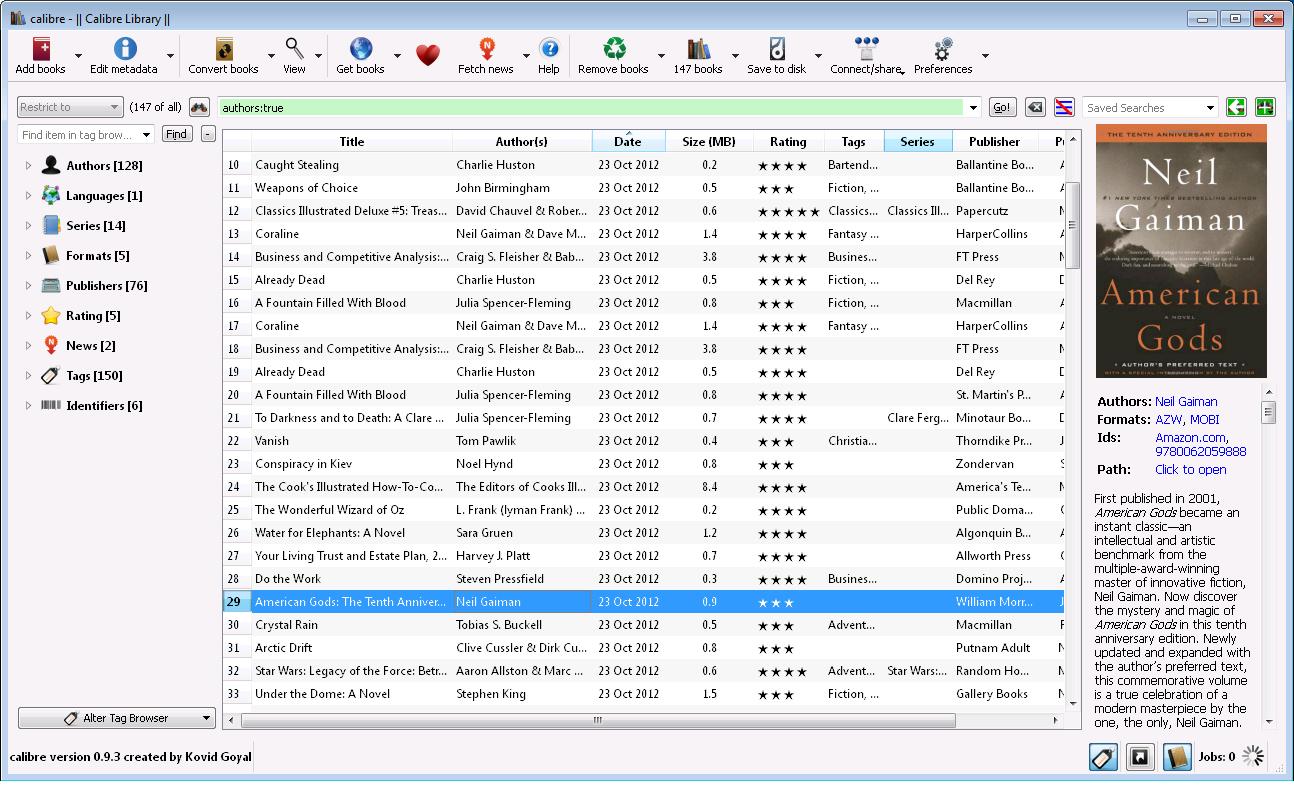Open Add books dropdown arrow
The width and height of the screenshot is (1294, 800).
(x=78, y=56)
